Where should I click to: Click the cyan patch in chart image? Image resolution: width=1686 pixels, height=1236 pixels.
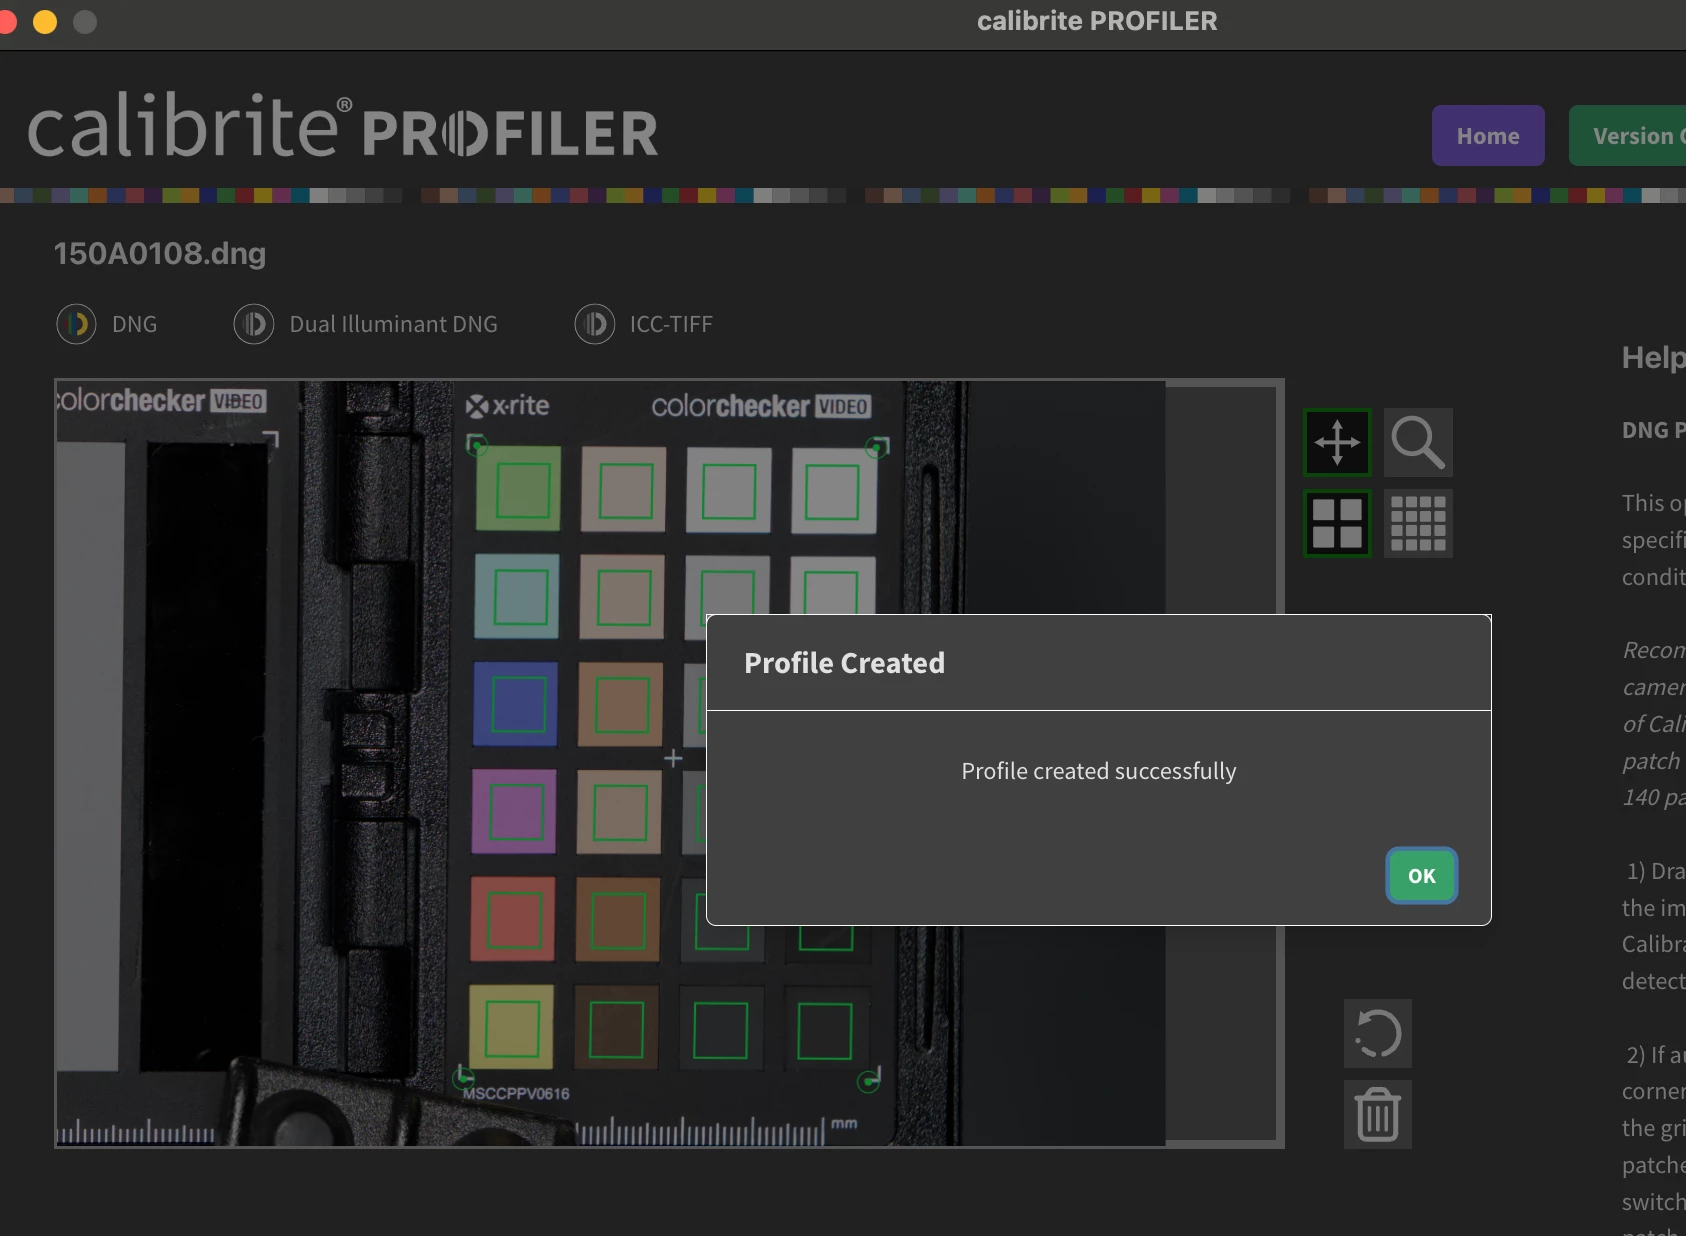[x=517, y=596]
